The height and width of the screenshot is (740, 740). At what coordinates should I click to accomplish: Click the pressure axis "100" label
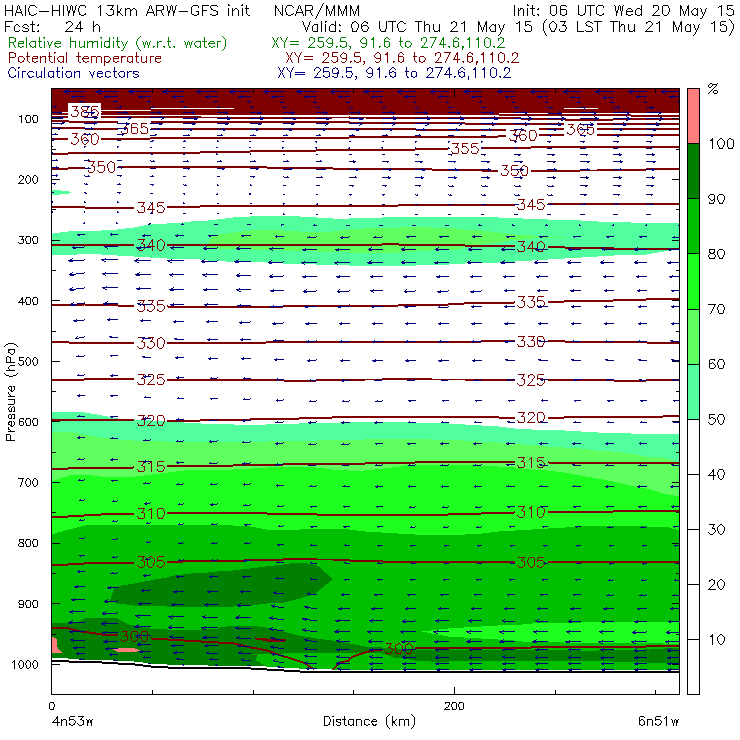click(x=28, y=119)
